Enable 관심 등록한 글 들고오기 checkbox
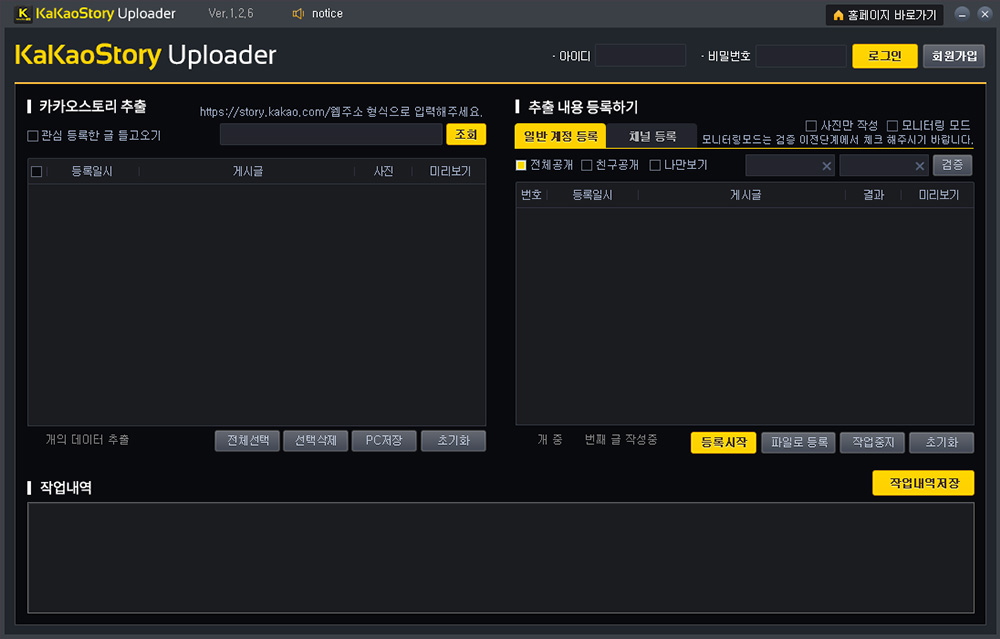This screenshot has height=639, width=1000. tap(33, 135)
